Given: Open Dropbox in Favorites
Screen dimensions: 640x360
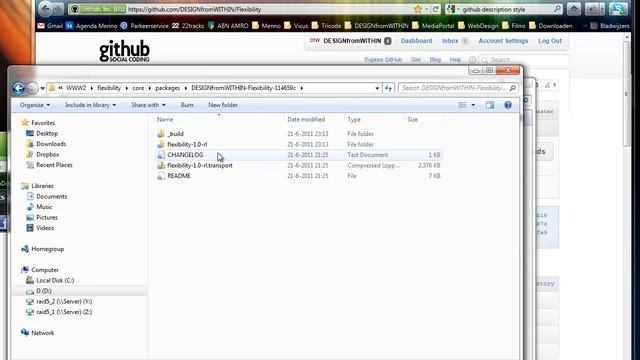Looking at the screenshot, I should (x=47, y=154).
